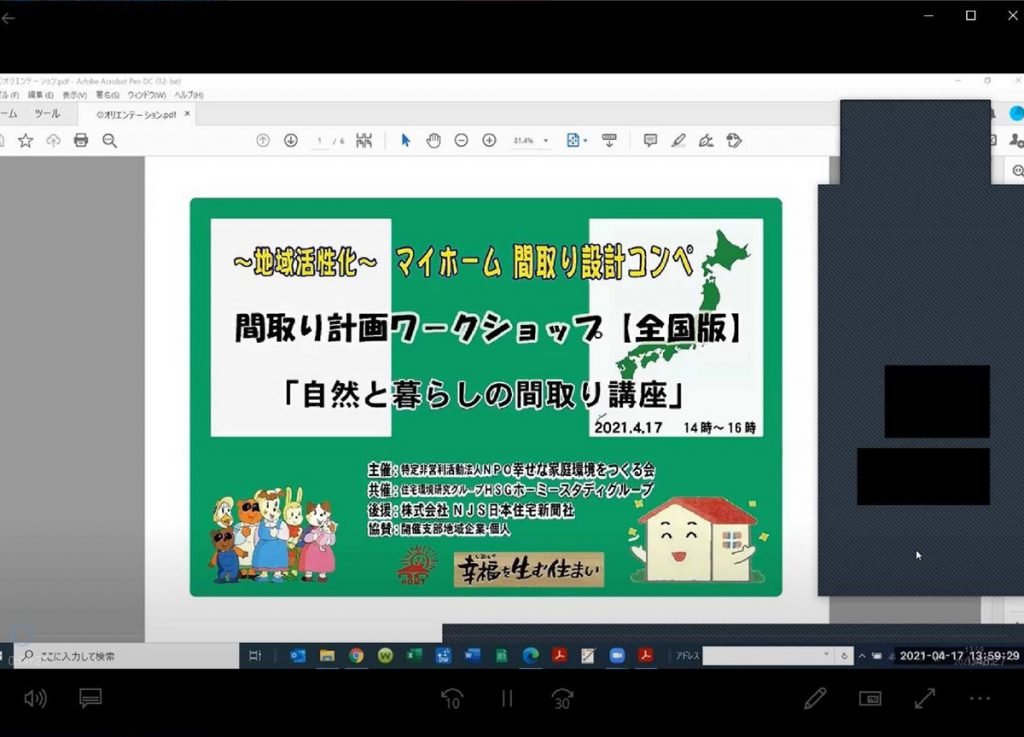
Task: Open Word from the taskbar
Action: 472,655
